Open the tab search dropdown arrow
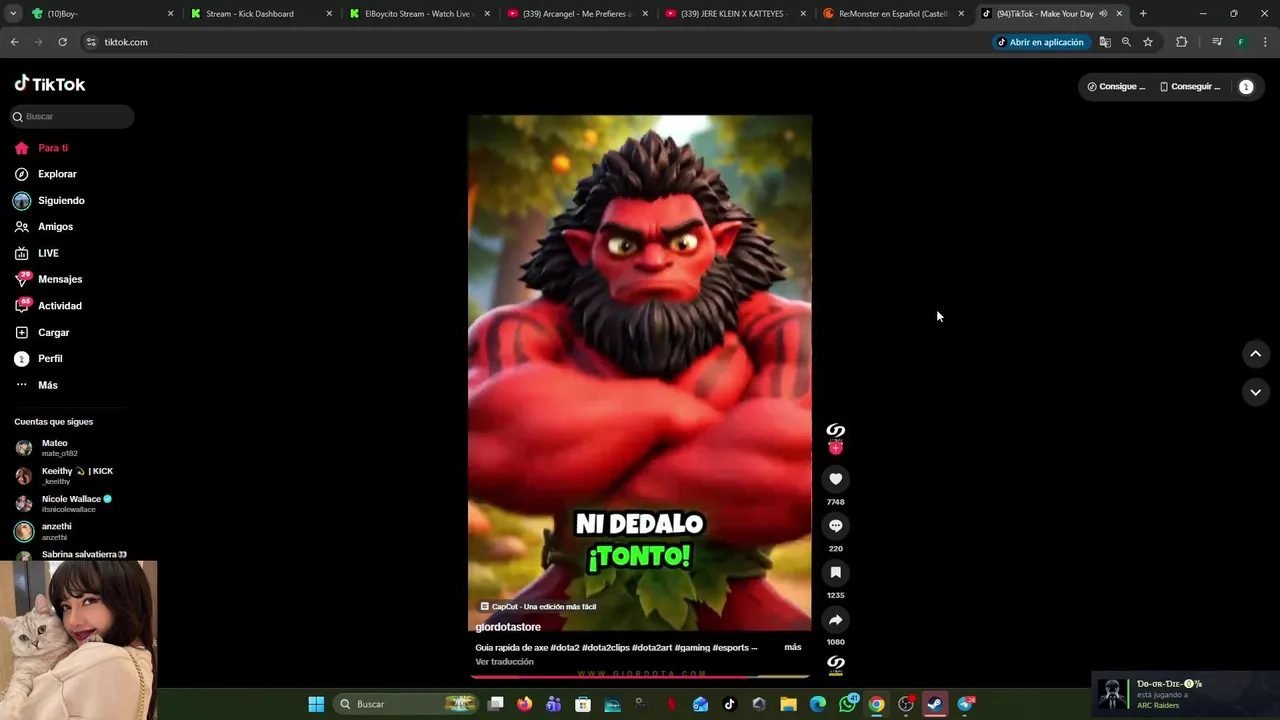 tap(12, 14)
